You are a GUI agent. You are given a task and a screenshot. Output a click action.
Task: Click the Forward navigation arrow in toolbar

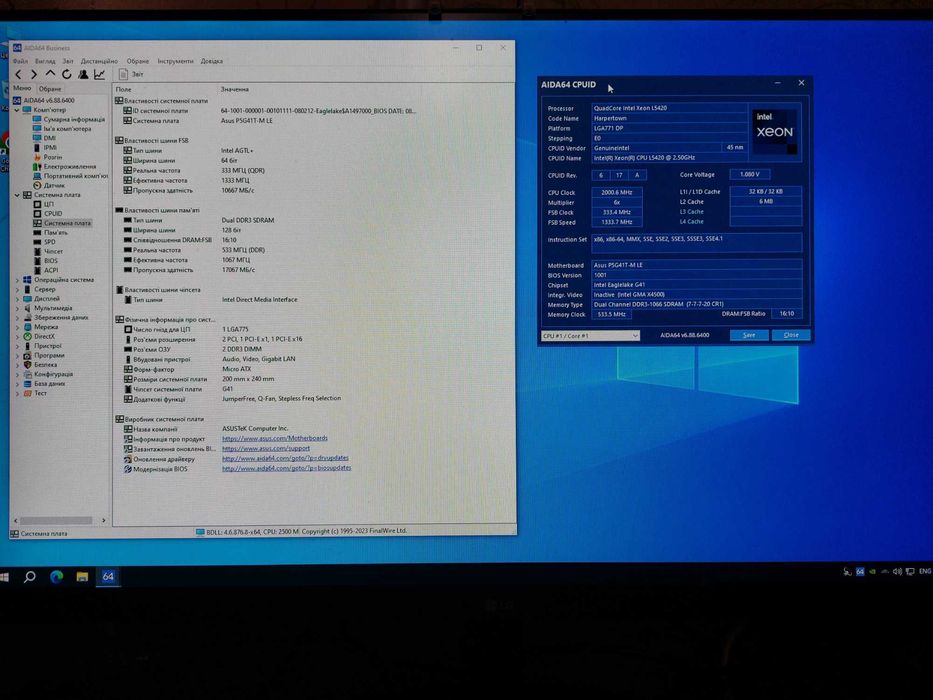coord(34,74)
